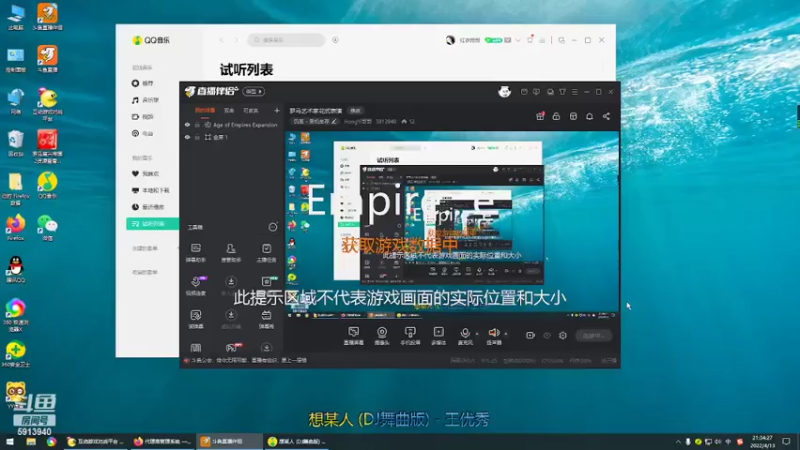Open the gift box icon in streaming header
The image size is (800, 450).
coord(540,116)
